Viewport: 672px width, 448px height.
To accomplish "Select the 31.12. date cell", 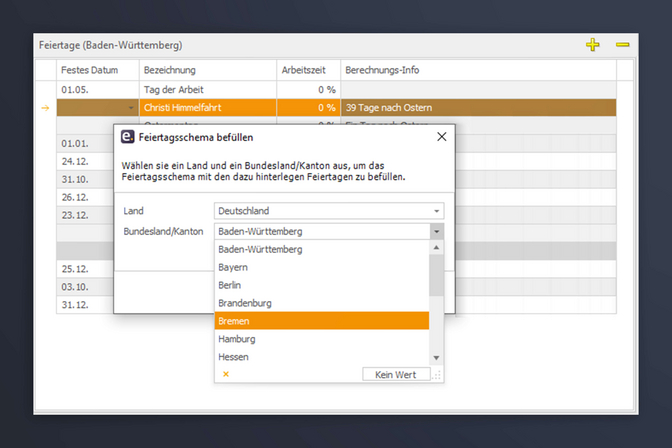I will point(85,305).
